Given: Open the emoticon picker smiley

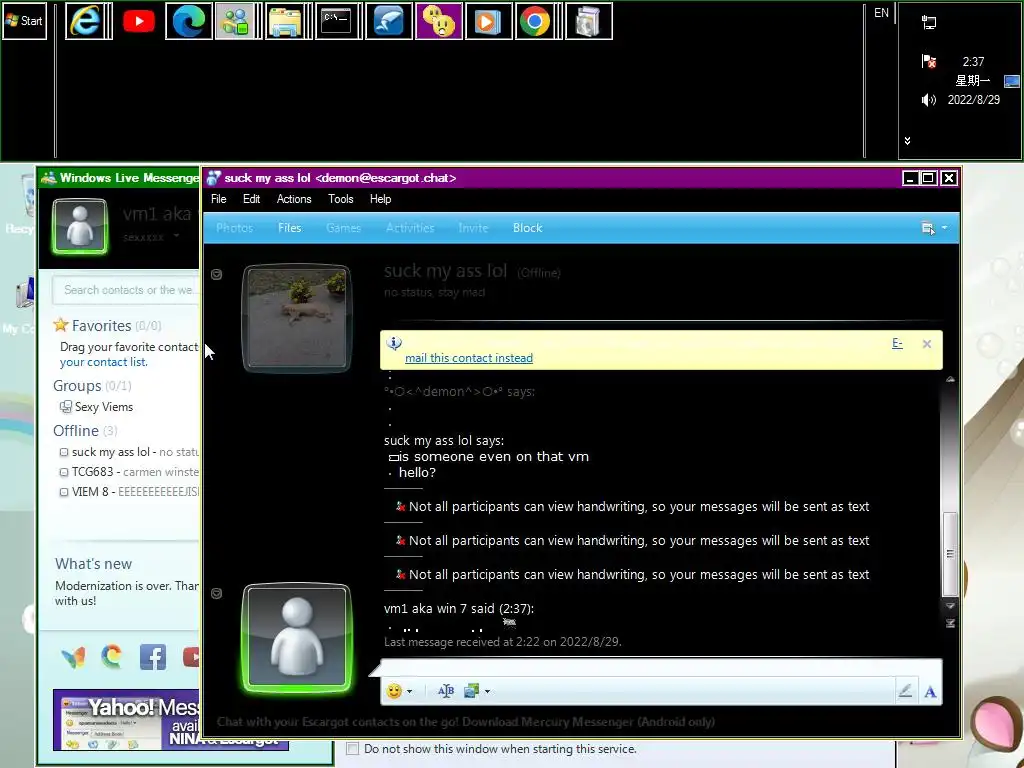Looking at the screenshot, I should [394, 691].
